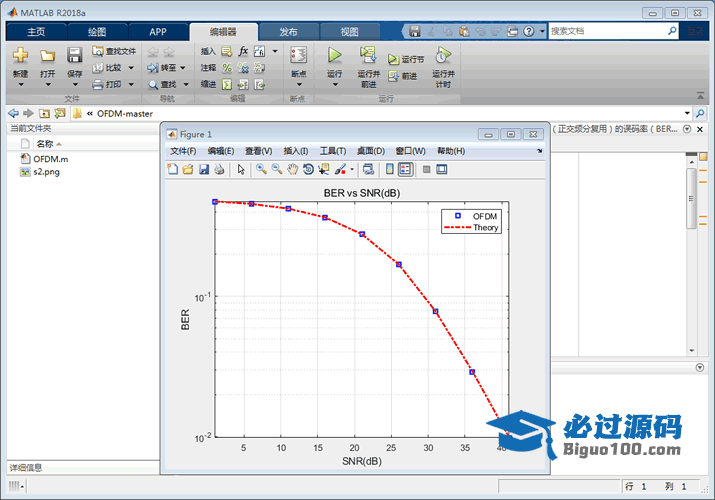Screen dimensions: 715x500
Task: Select OFDM.m in current folder list
Action: click(x=50, y=159)
